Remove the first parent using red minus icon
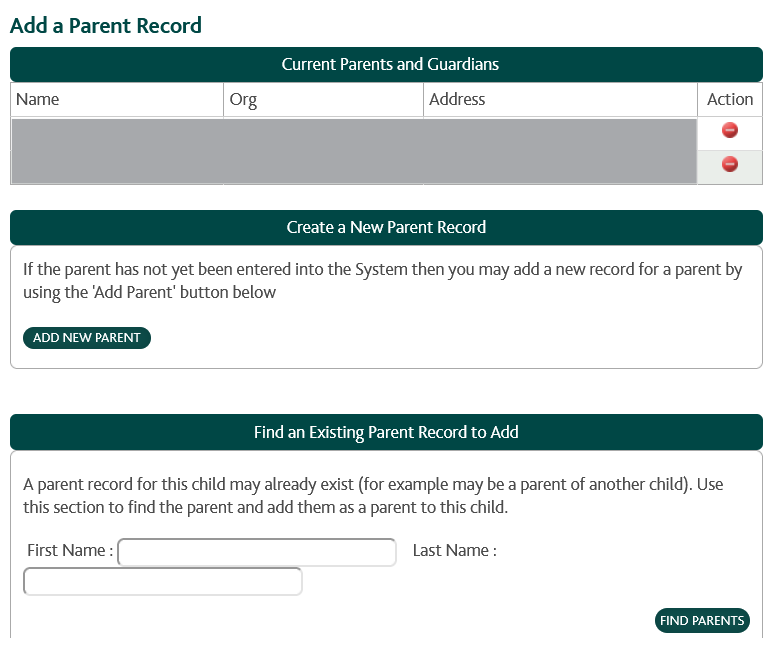Image resolution: width=770 pixels, height=647 pixels. tap(729, 130)
